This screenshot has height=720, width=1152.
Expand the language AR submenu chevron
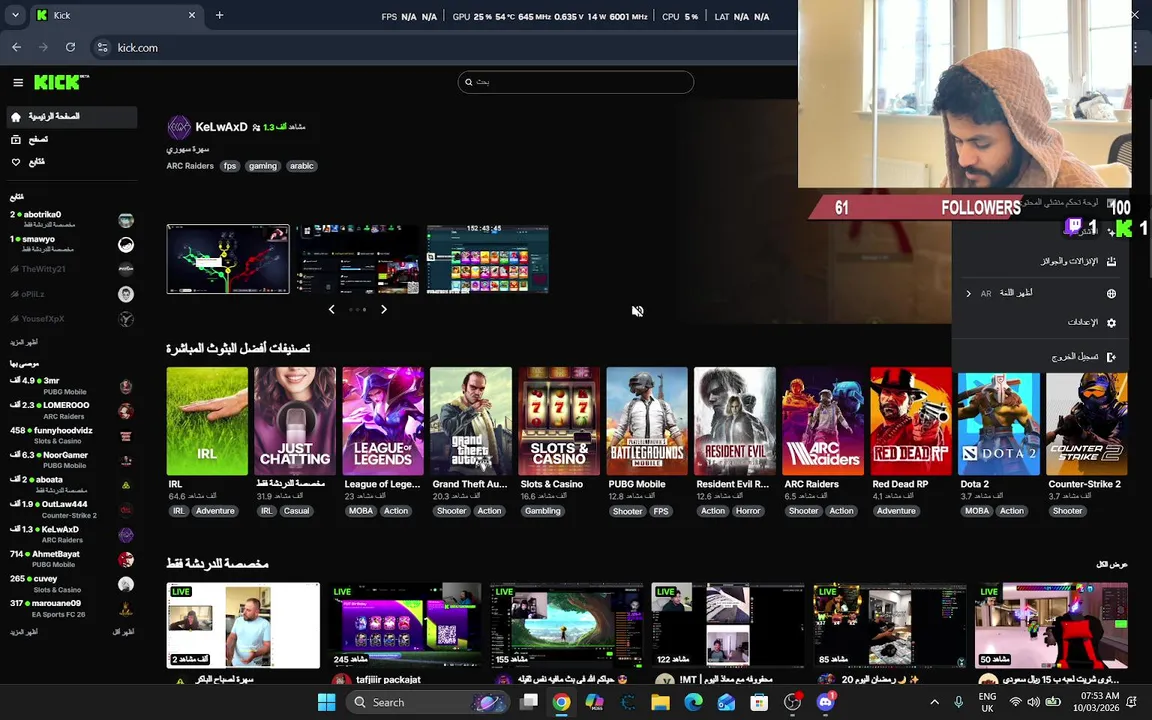[x=968, y=293]
